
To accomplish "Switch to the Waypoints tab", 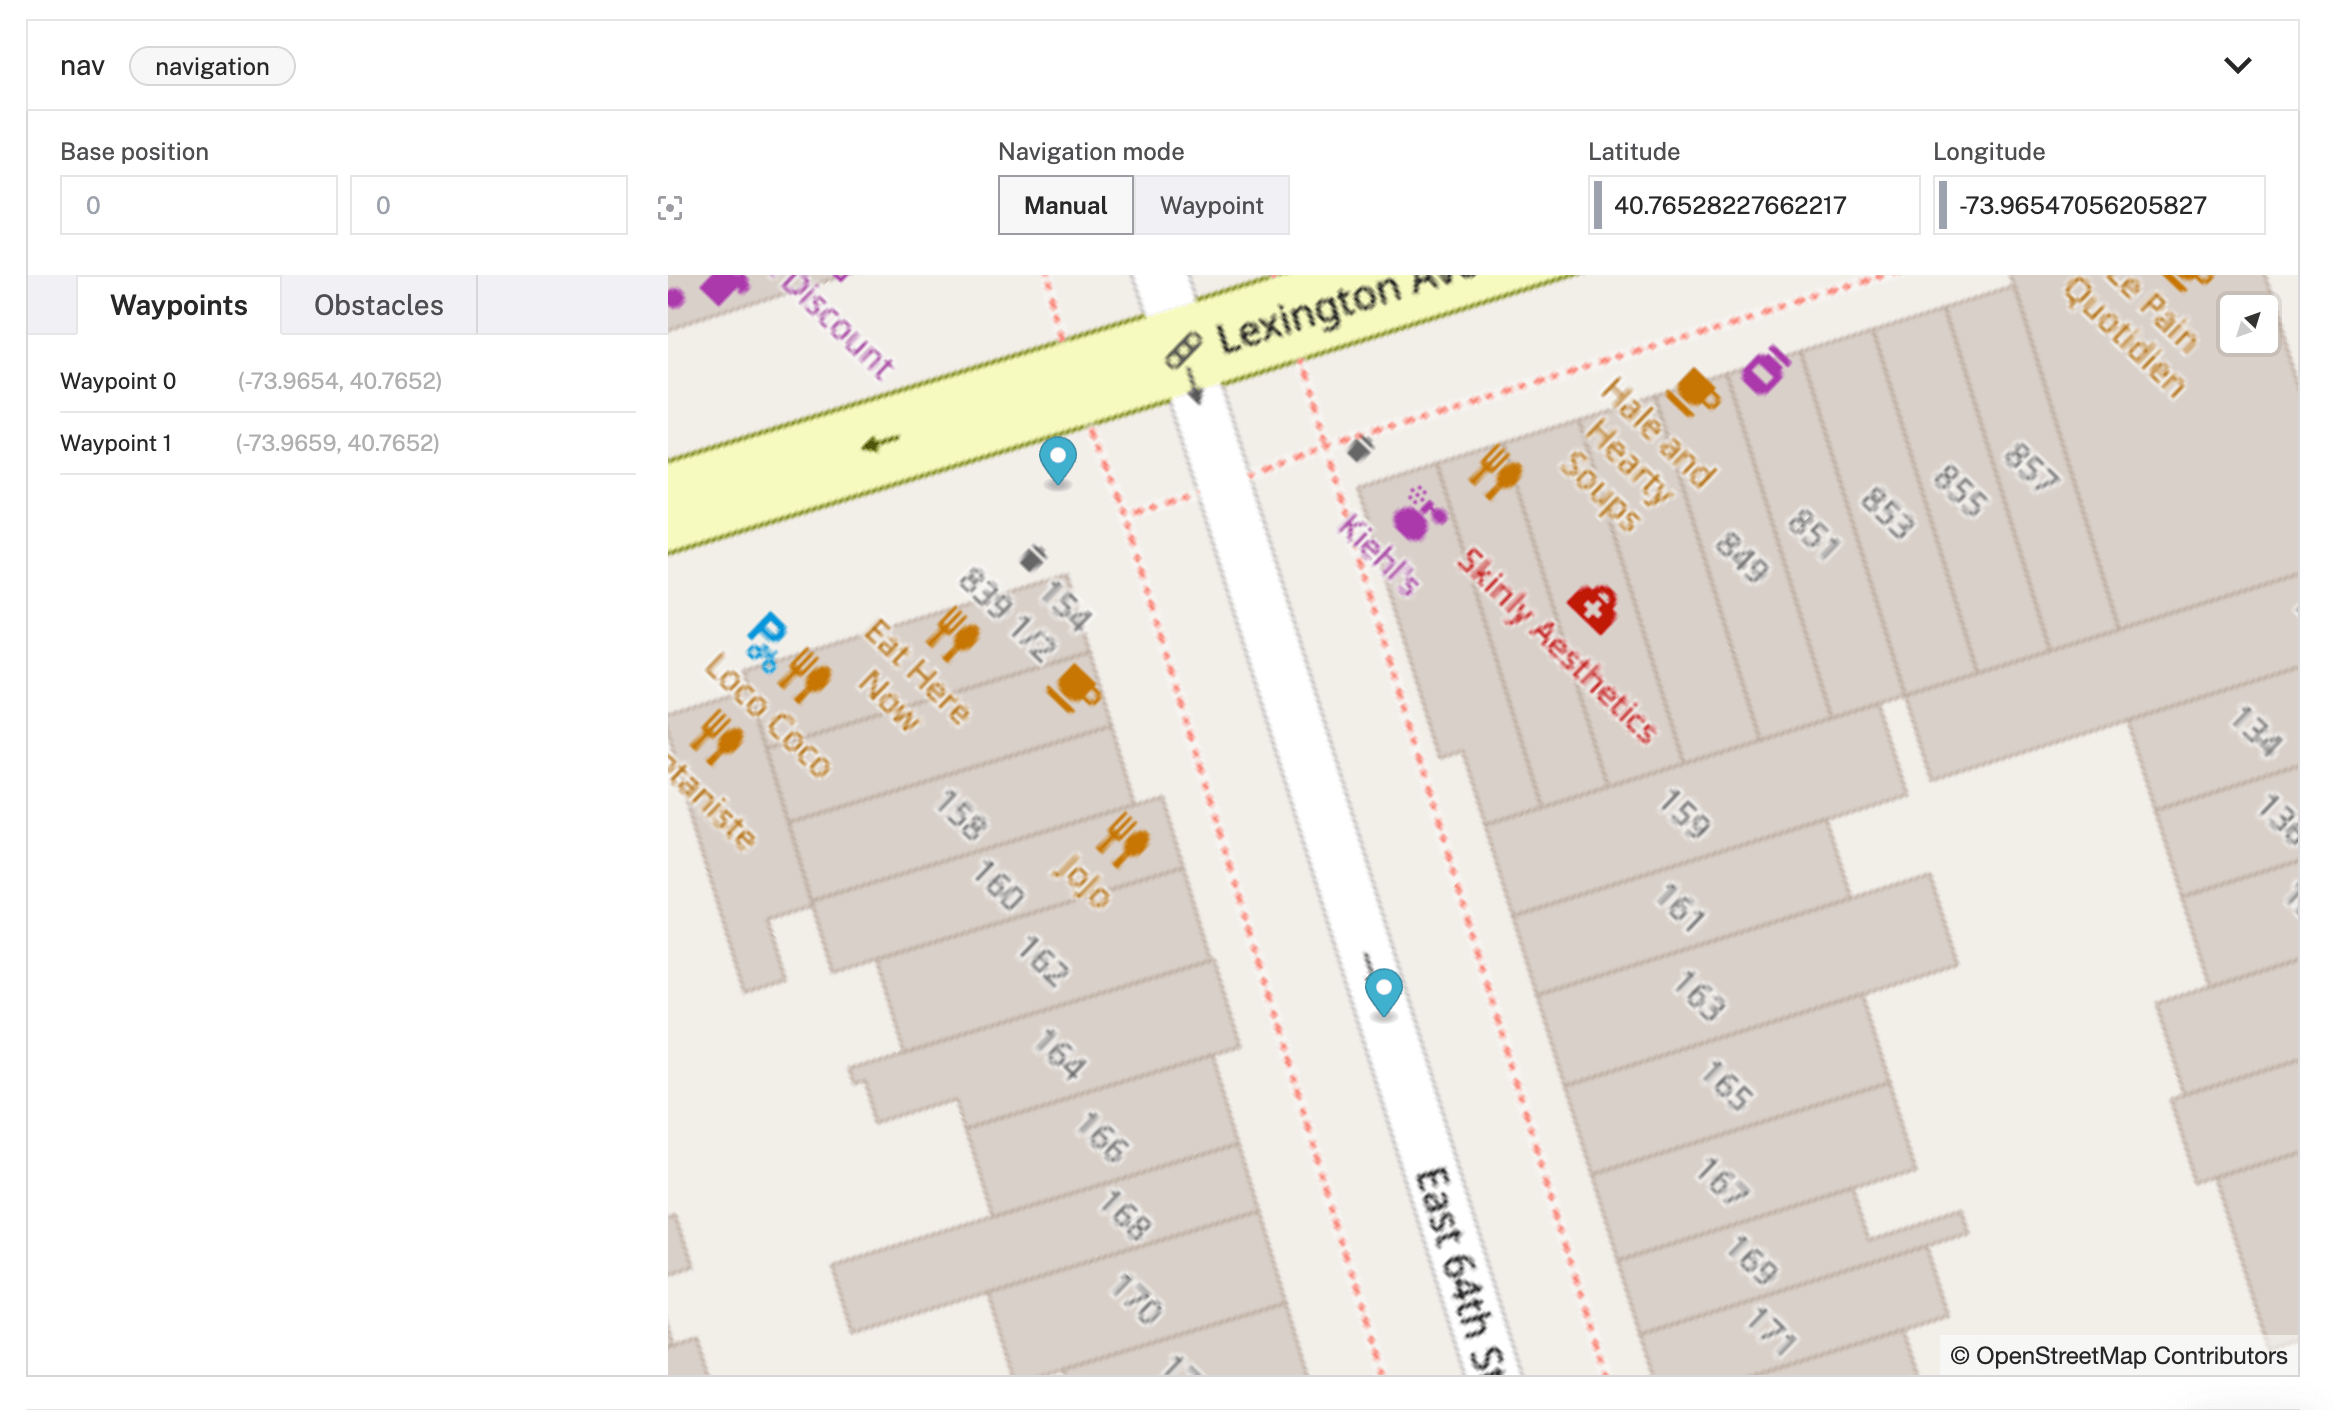I will tap(179, 305).
